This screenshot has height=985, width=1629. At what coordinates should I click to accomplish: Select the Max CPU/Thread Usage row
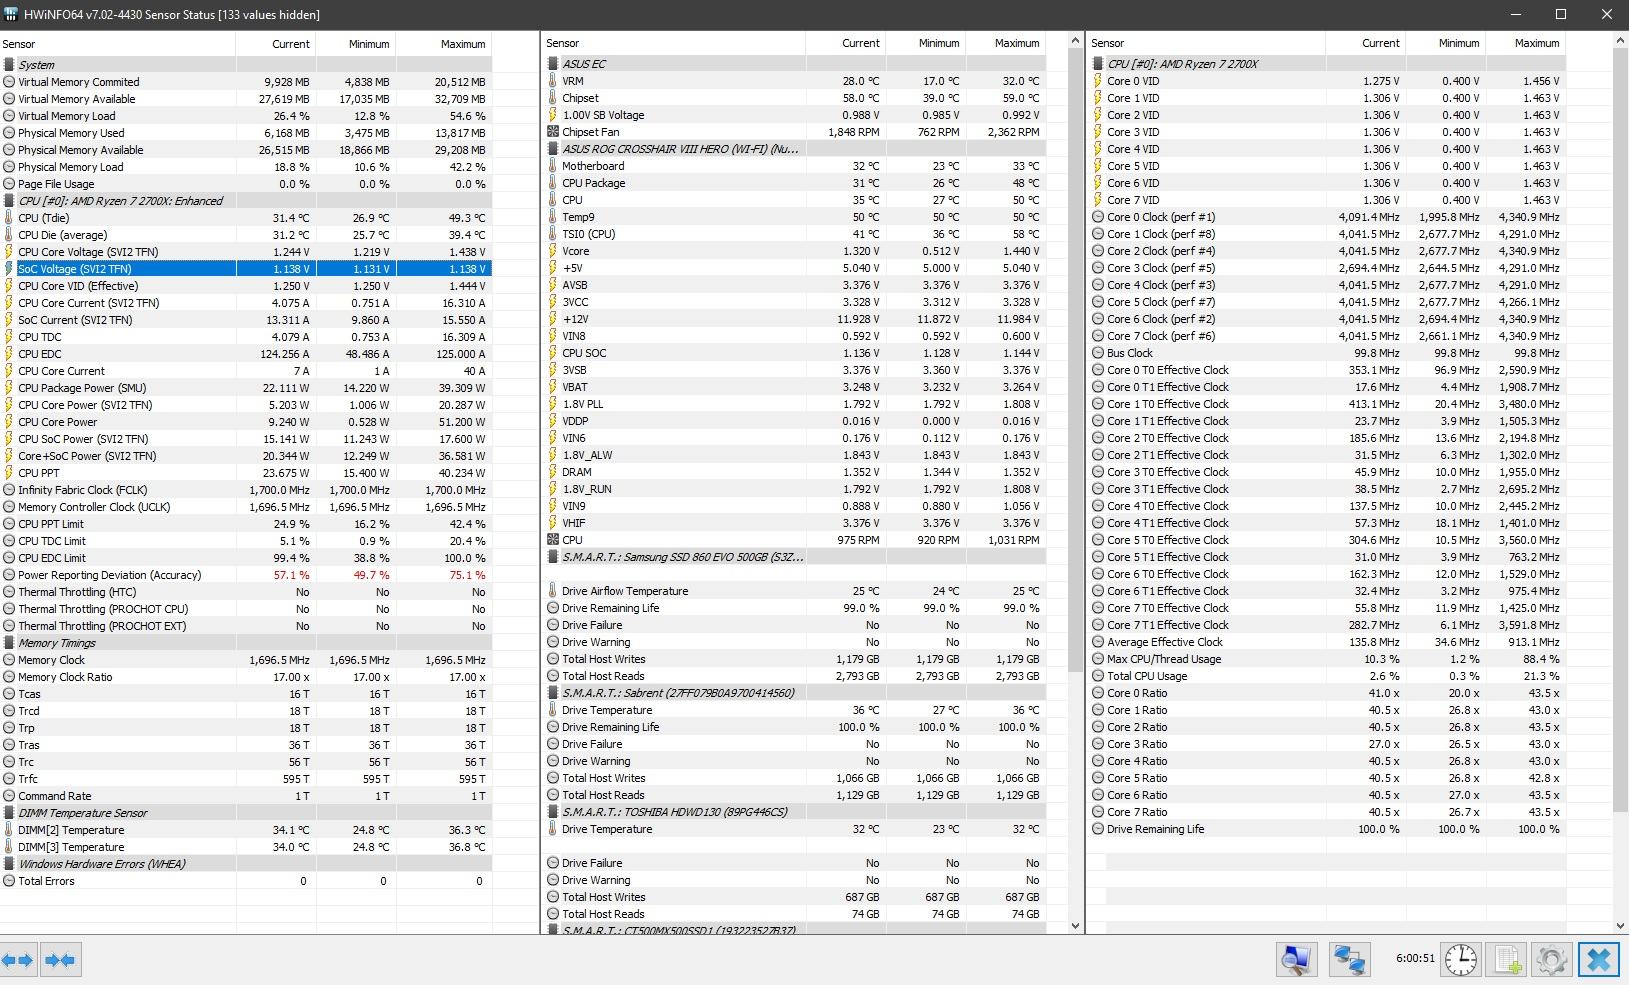(x=1326, y=659)
